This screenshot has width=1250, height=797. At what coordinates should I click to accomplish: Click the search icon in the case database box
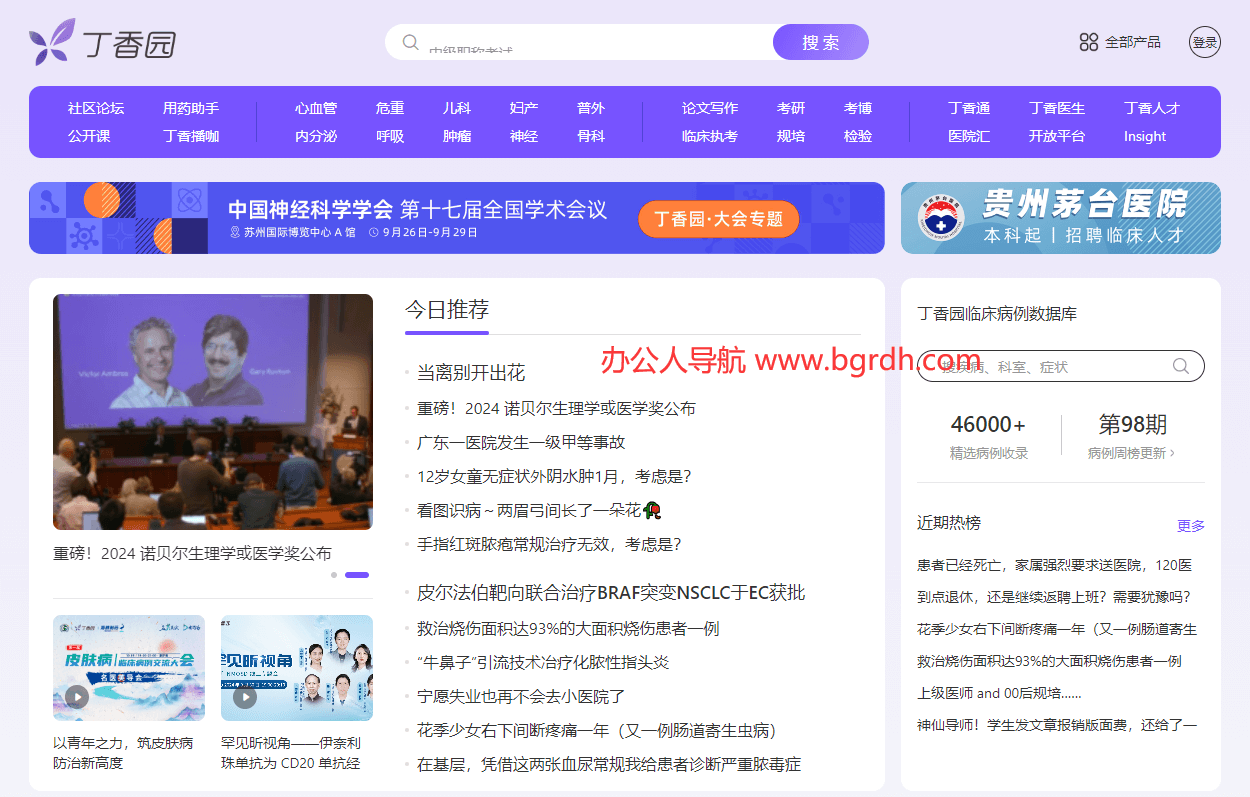[1181, 366]
